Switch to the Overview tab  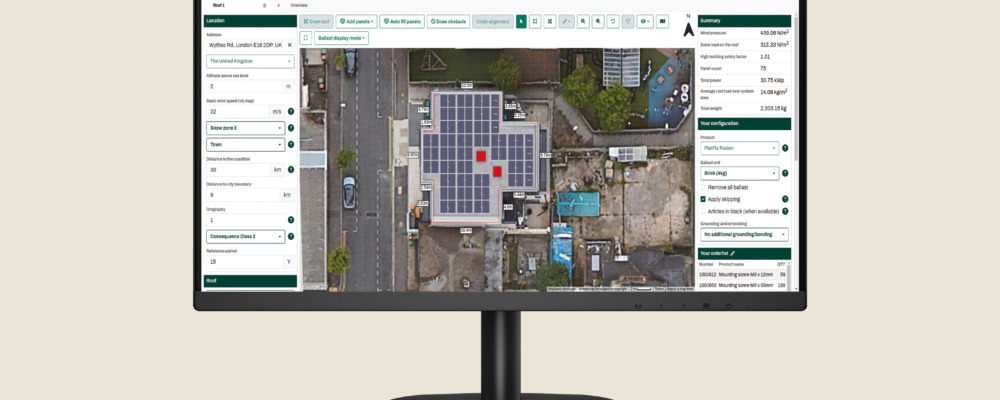coord(299,5)
